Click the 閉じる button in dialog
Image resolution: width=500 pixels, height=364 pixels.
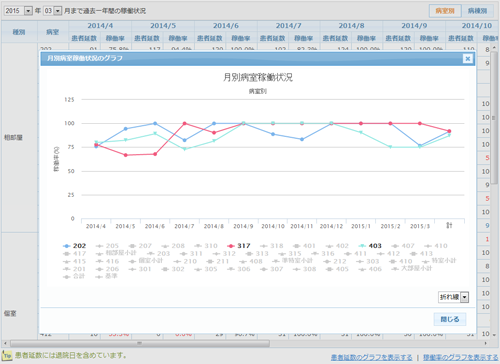(450, 319)
